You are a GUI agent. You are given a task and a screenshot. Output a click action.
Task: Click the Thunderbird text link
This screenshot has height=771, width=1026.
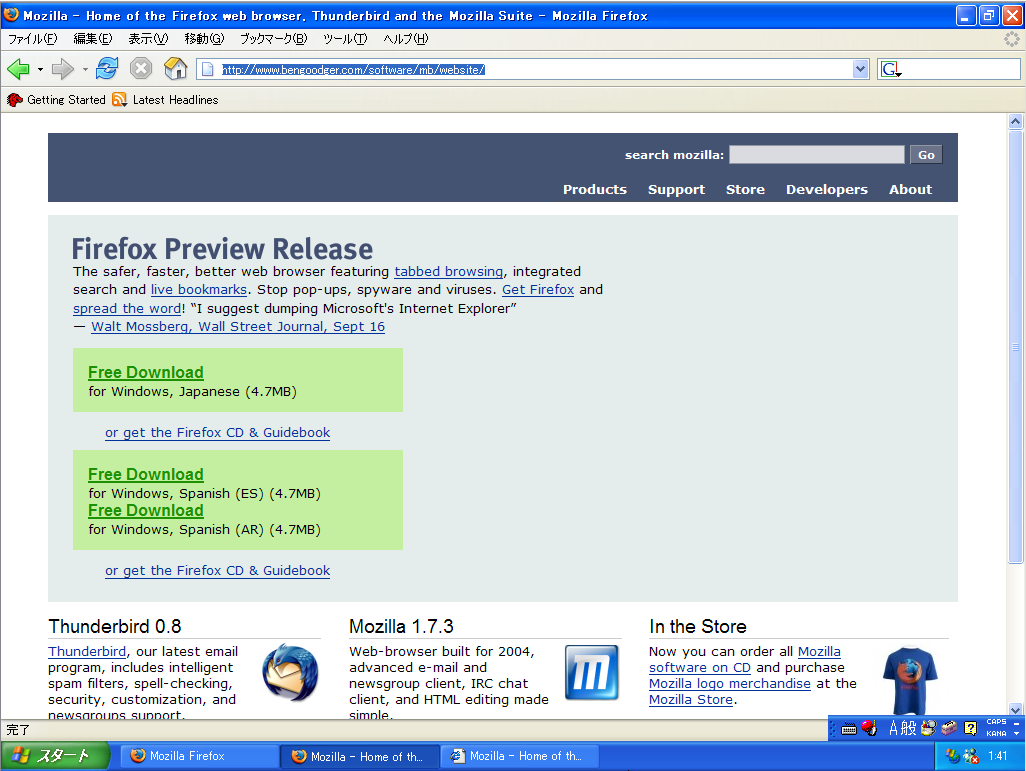(x=87, y=651)
